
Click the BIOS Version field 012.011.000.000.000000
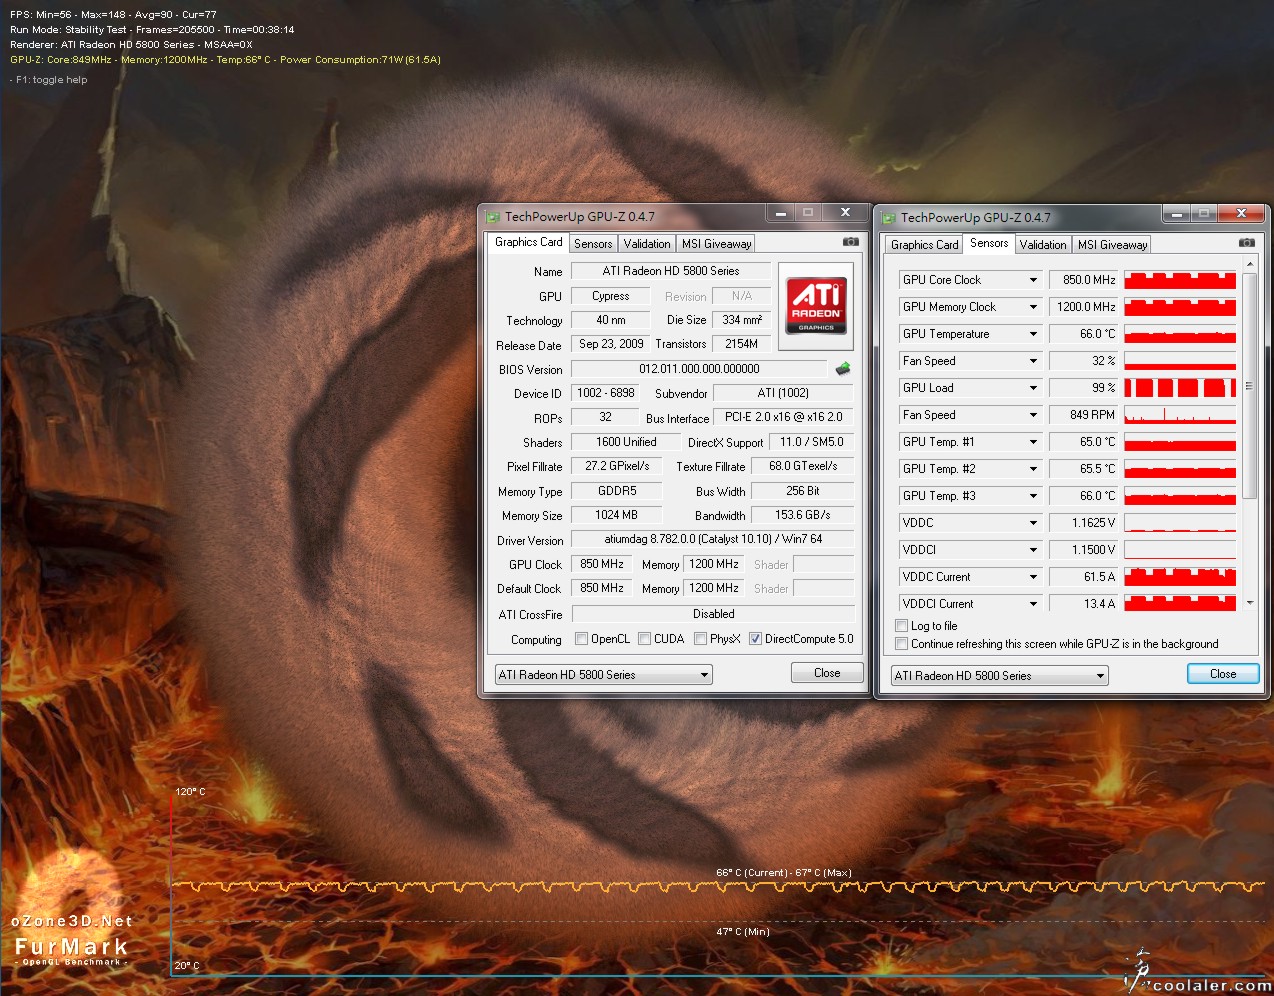699,369
